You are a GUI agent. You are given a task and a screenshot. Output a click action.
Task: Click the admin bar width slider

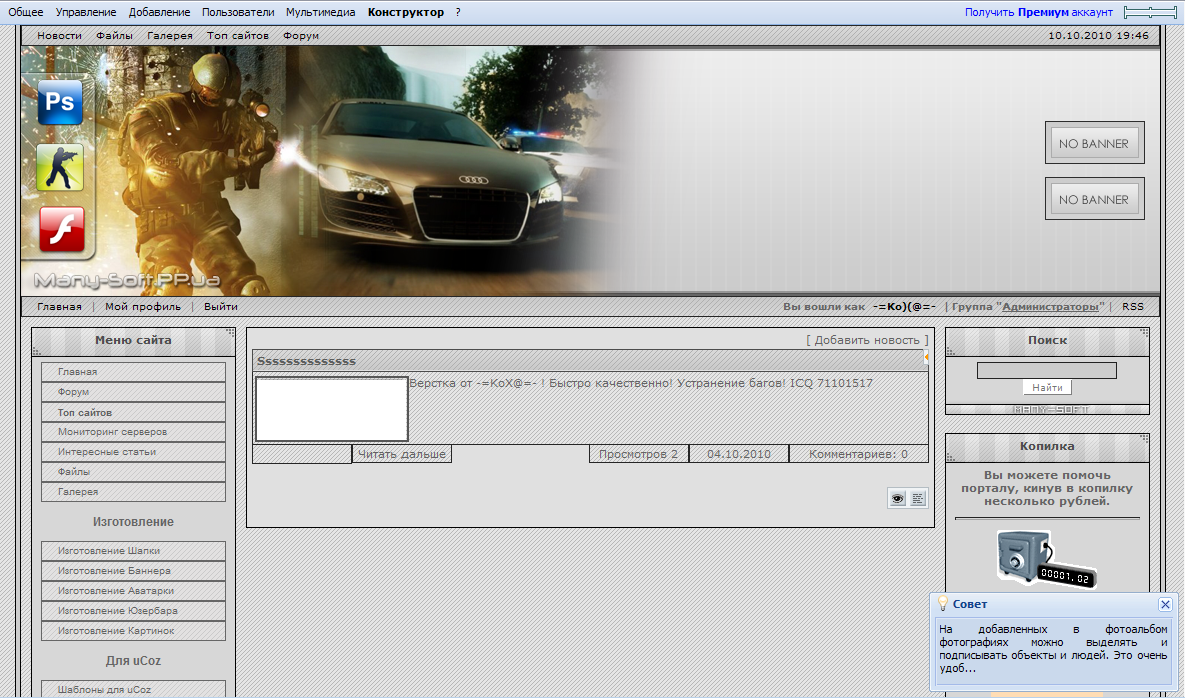coord(1150,12)
